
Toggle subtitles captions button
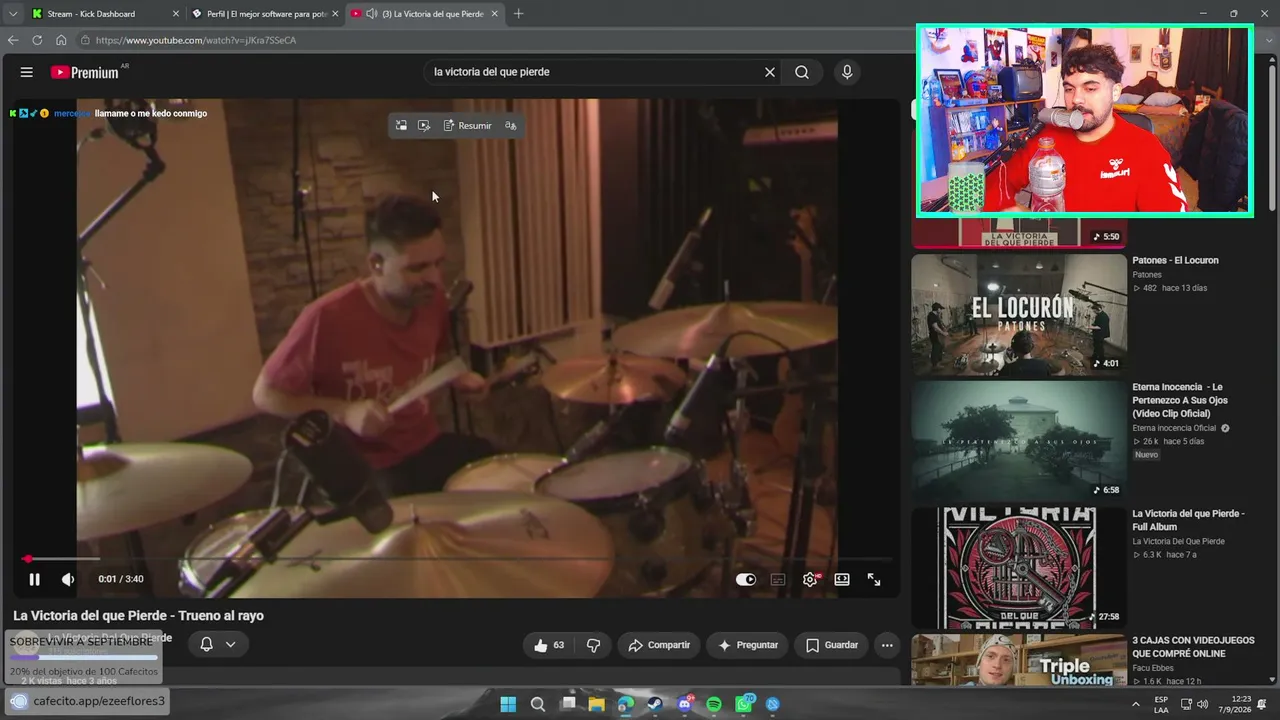pos(779,579)
